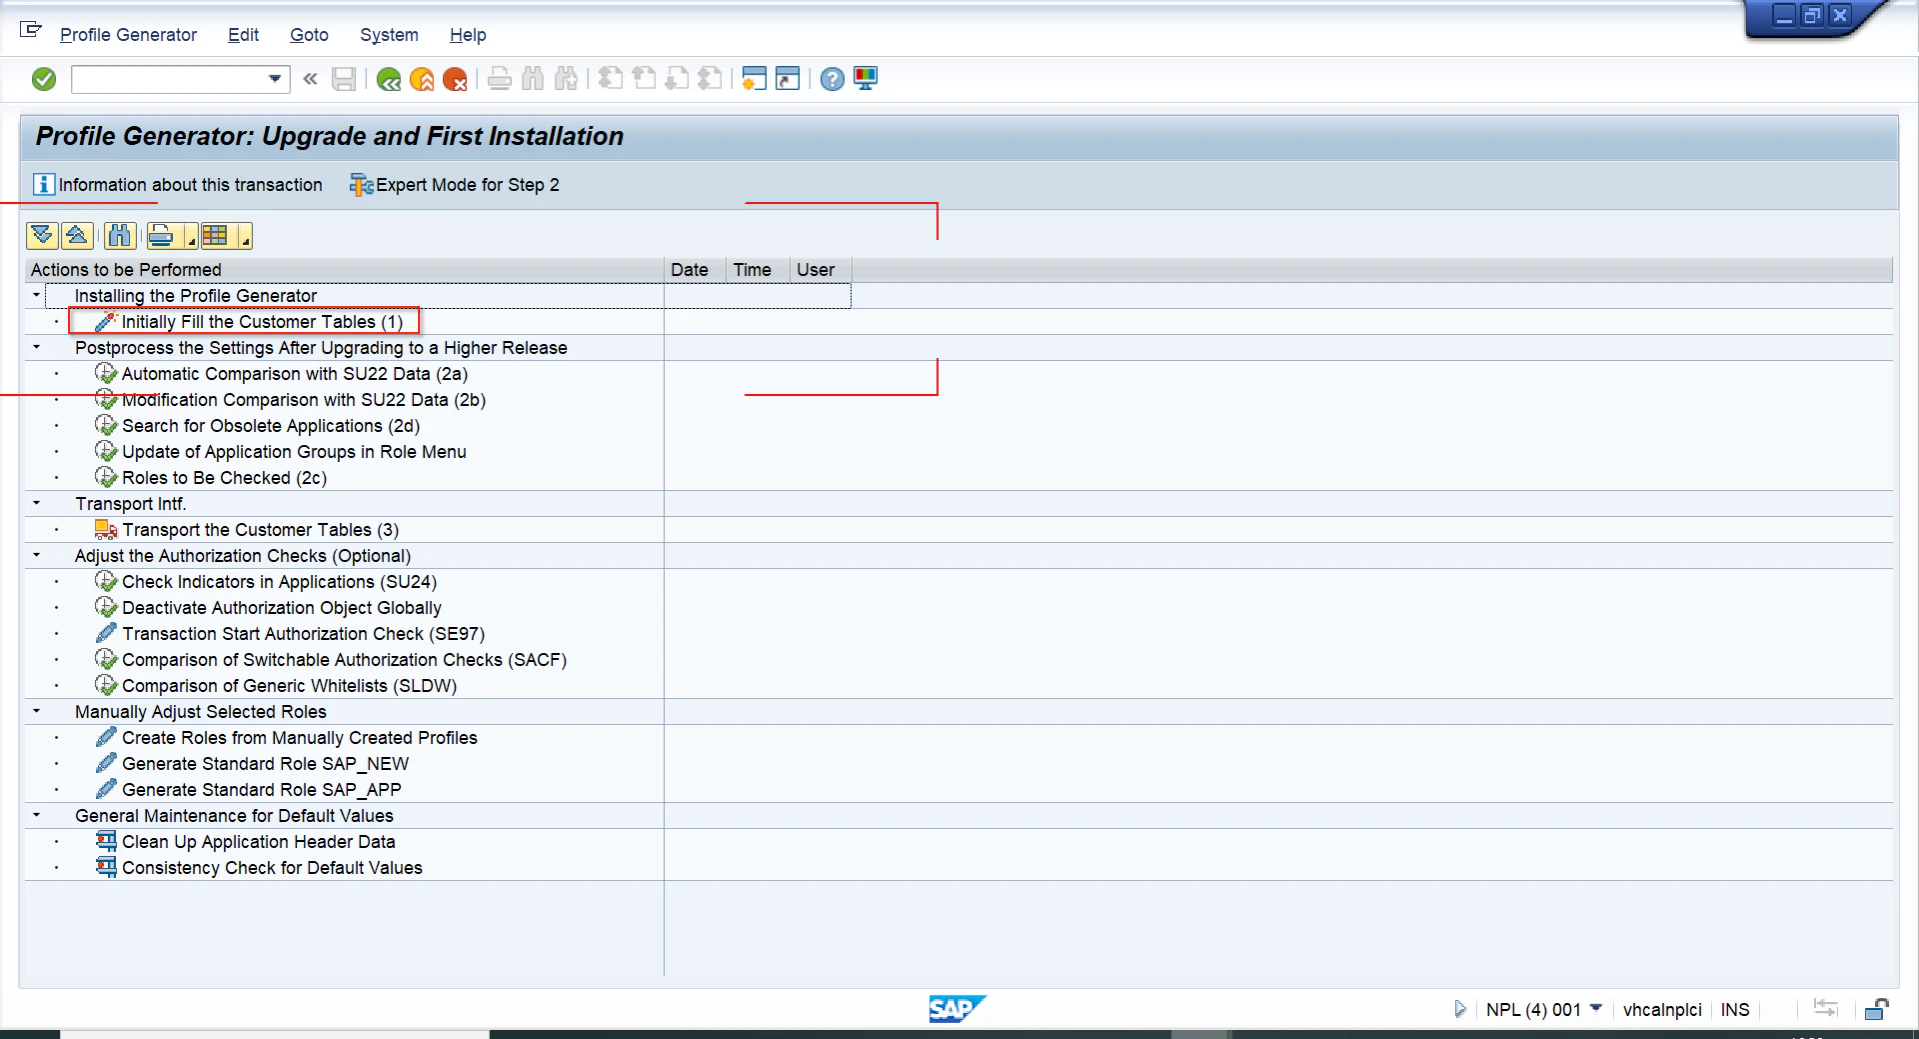
Task: Open the Help menu
Action: click(468, 35)
